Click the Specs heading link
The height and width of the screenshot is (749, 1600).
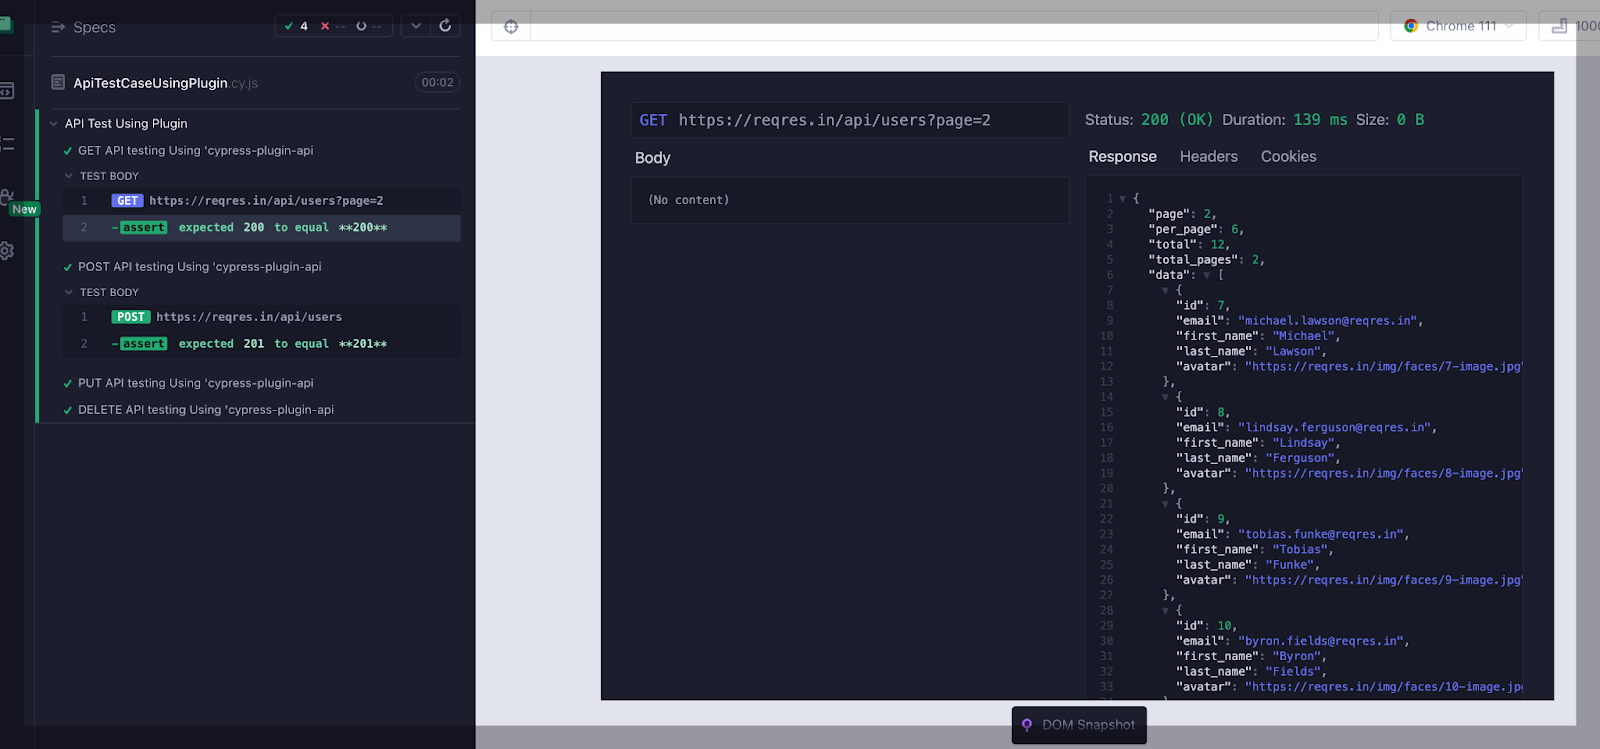(x=94, y=27)
